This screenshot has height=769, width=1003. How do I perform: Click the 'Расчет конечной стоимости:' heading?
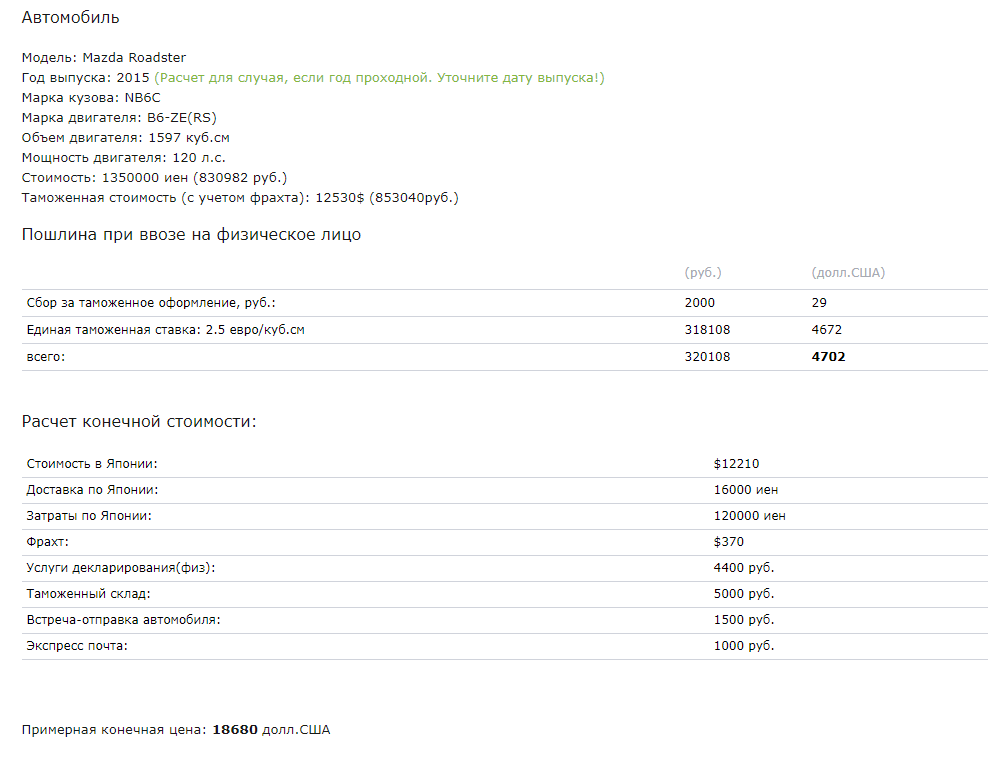tap(139, 422)
